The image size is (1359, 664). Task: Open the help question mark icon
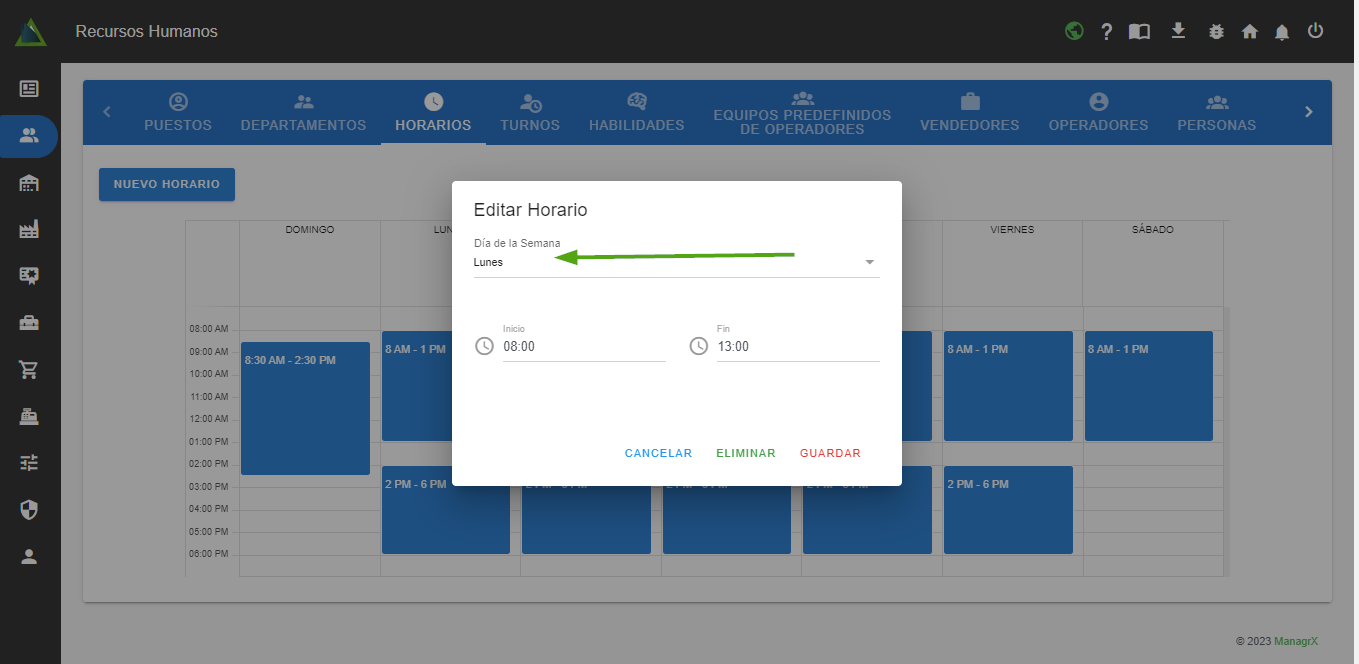point(1106,32)
